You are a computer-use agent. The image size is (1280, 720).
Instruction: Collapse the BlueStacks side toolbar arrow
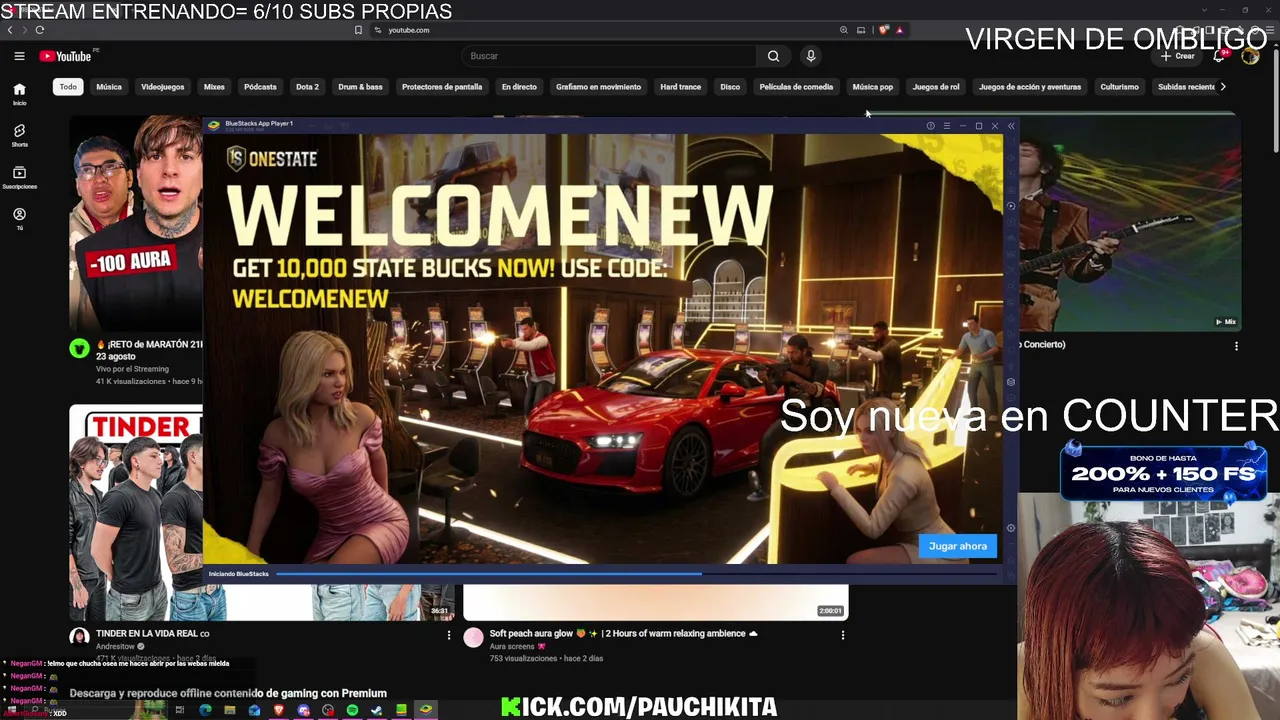coord(1011,126)
